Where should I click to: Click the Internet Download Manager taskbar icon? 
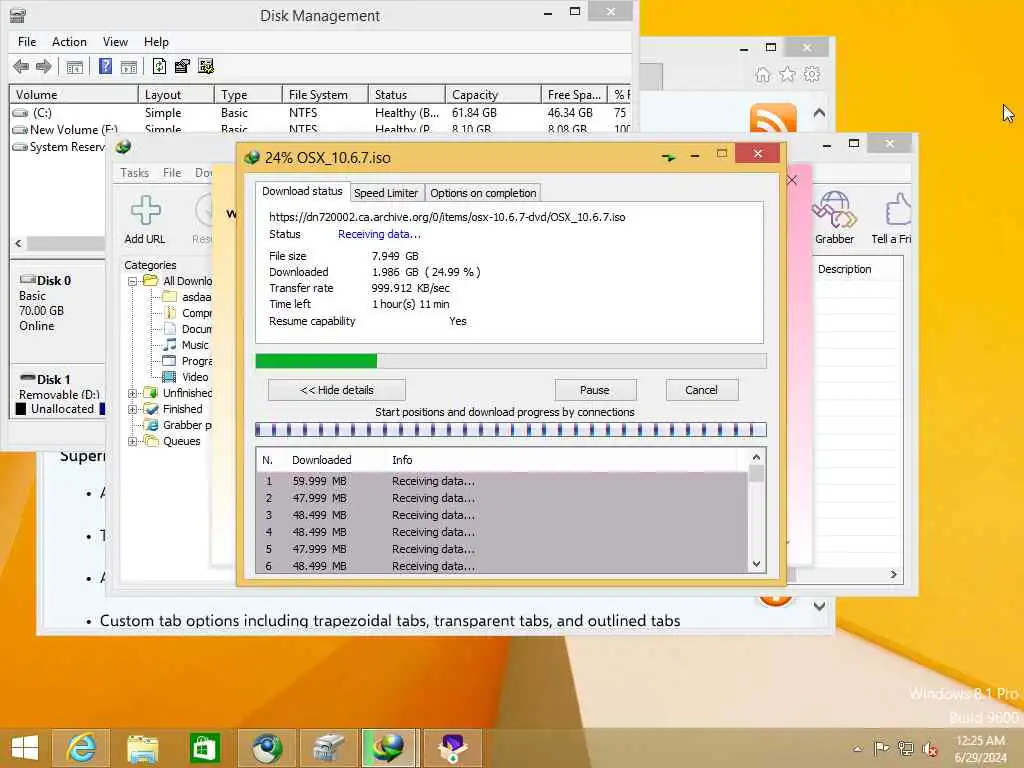pos(389,748)
